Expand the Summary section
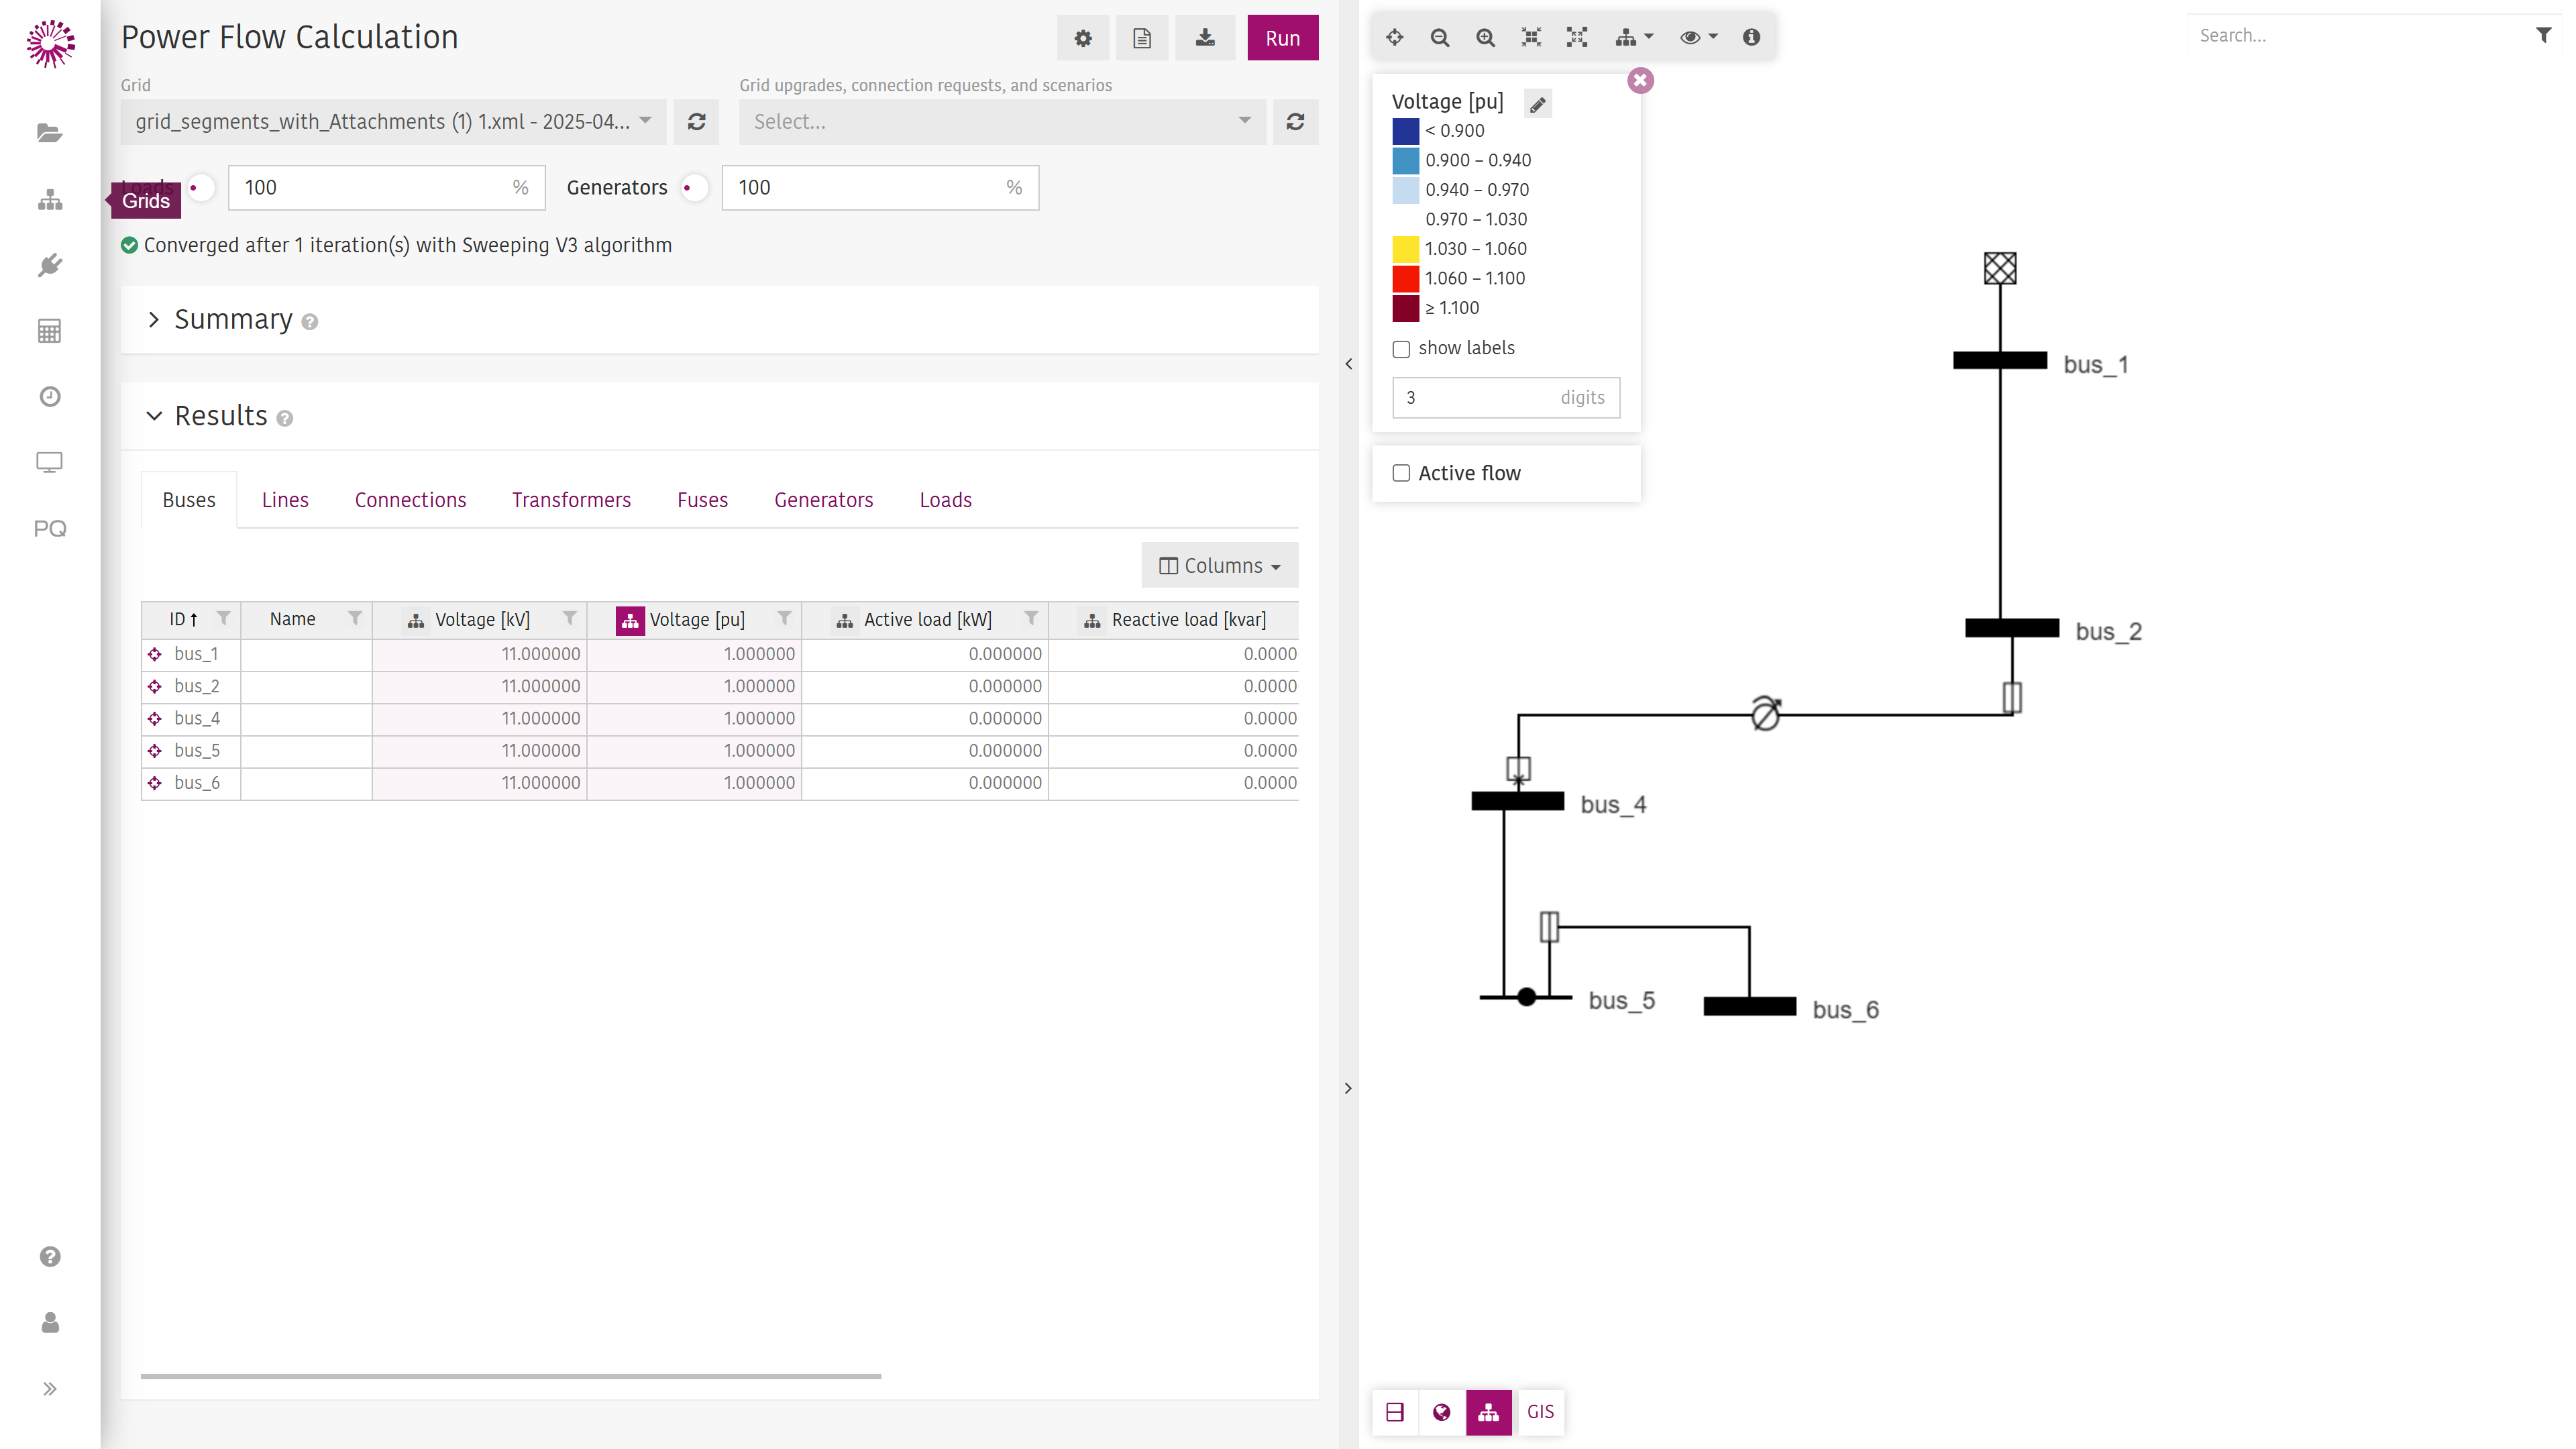 (153, 320)
